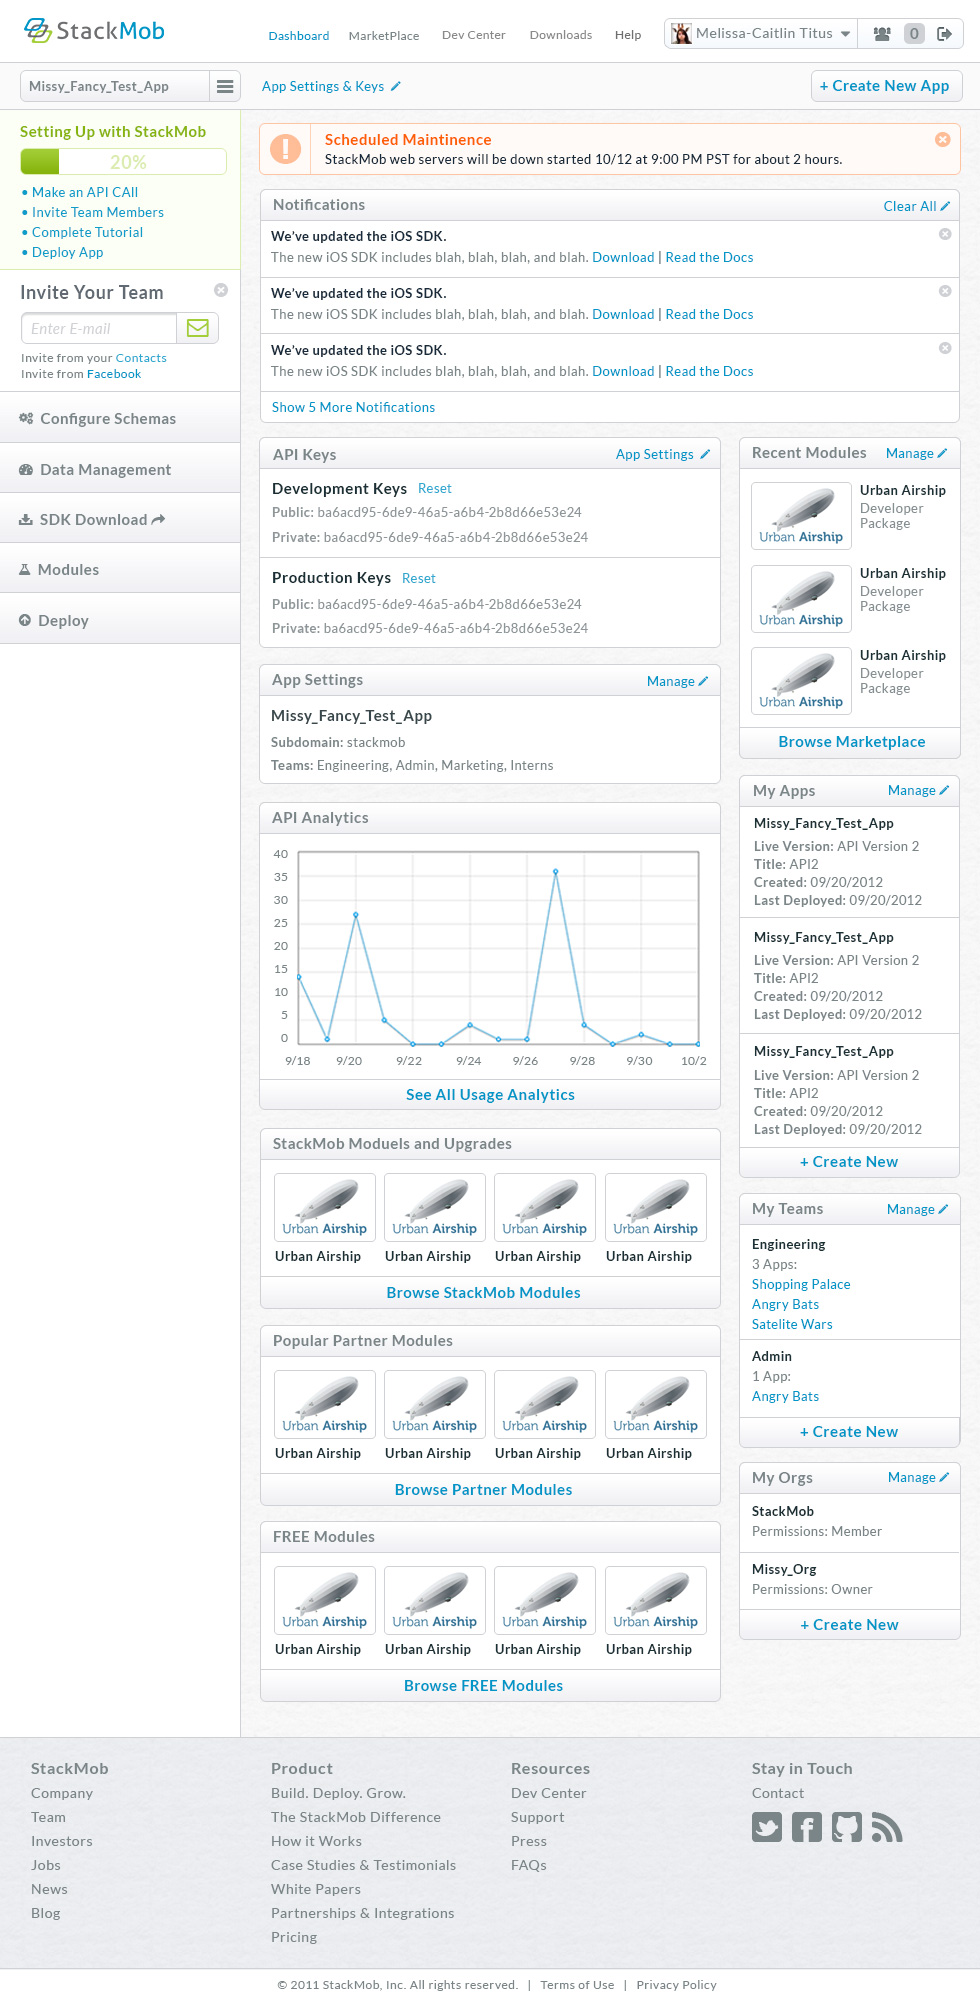Screen dimensions: 980x2000
Task: Click the Twitter icon in footer
Action: (x=767, y=1827)
